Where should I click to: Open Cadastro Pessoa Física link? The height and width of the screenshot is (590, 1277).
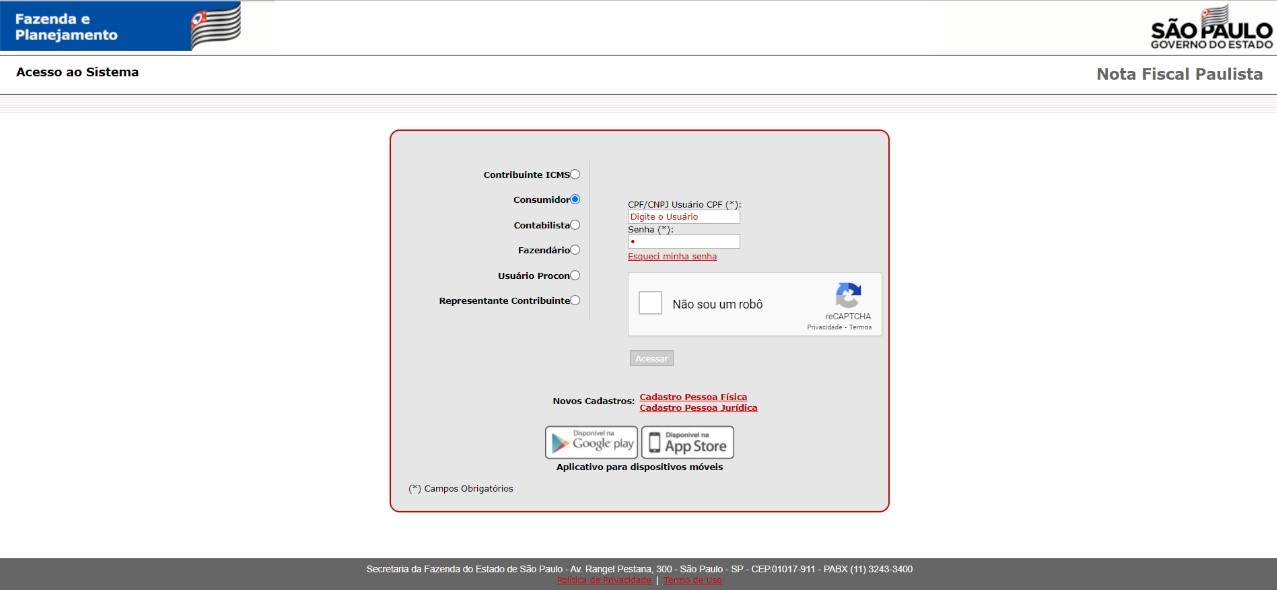click(x=693, y=397)
